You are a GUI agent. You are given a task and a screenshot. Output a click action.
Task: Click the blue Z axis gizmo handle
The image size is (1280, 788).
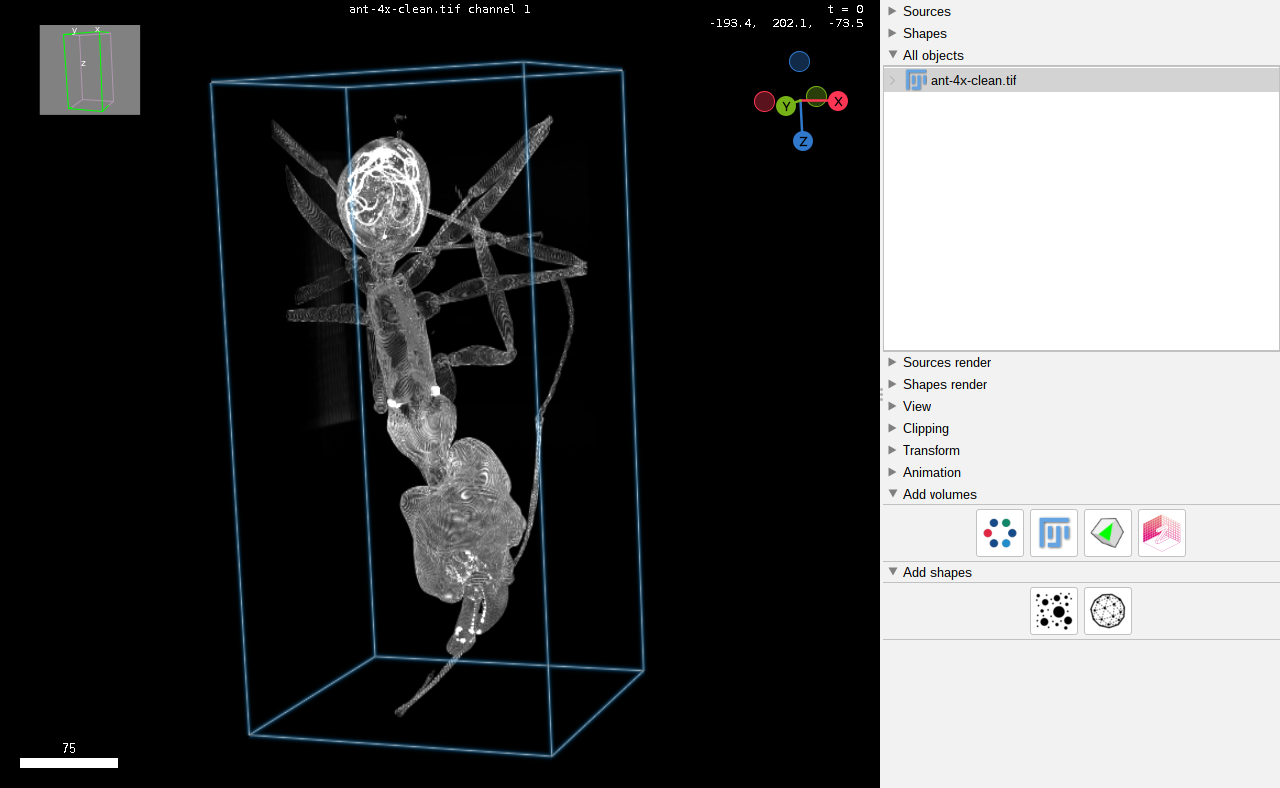803,141
